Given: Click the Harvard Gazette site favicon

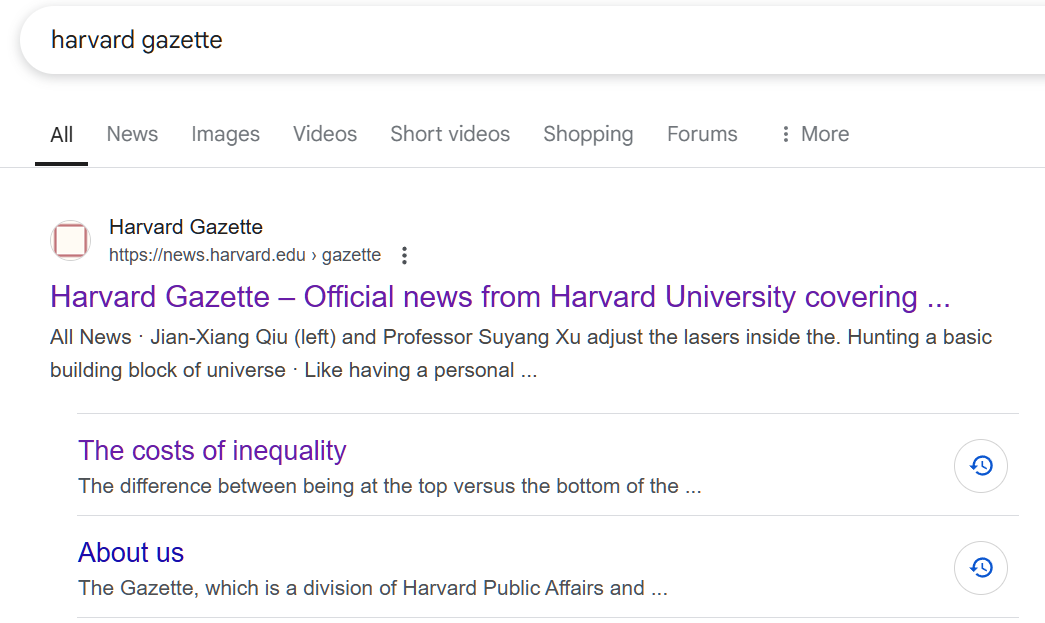Looking at the screenshot, I should click(71, 241).
